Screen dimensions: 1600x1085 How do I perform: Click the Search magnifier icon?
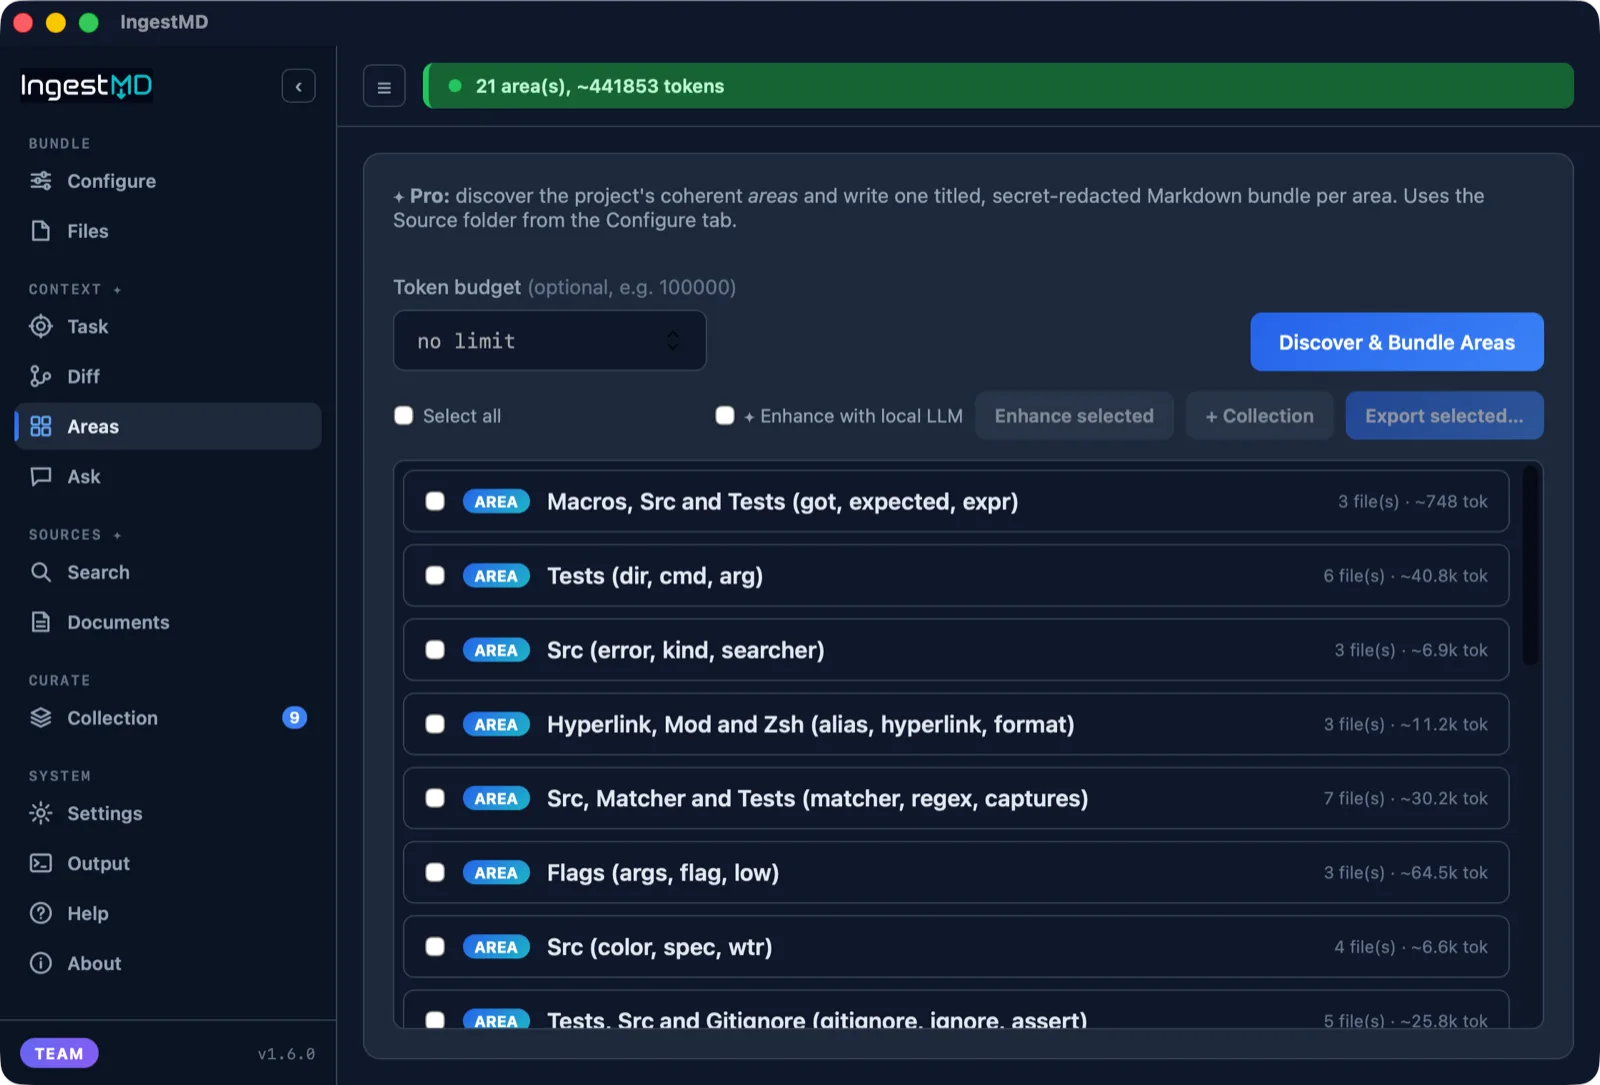[41, 572]
